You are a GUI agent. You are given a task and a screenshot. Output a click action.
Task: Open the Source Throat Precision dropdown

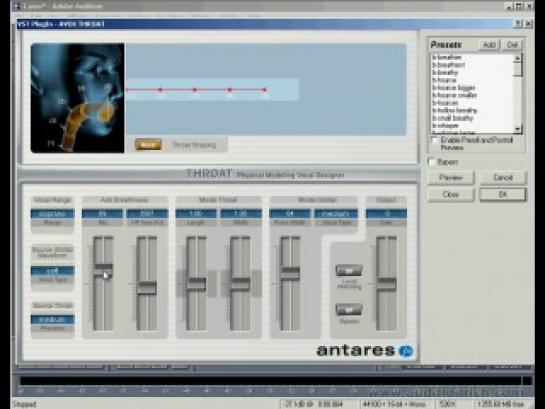[x=52, y=319]
